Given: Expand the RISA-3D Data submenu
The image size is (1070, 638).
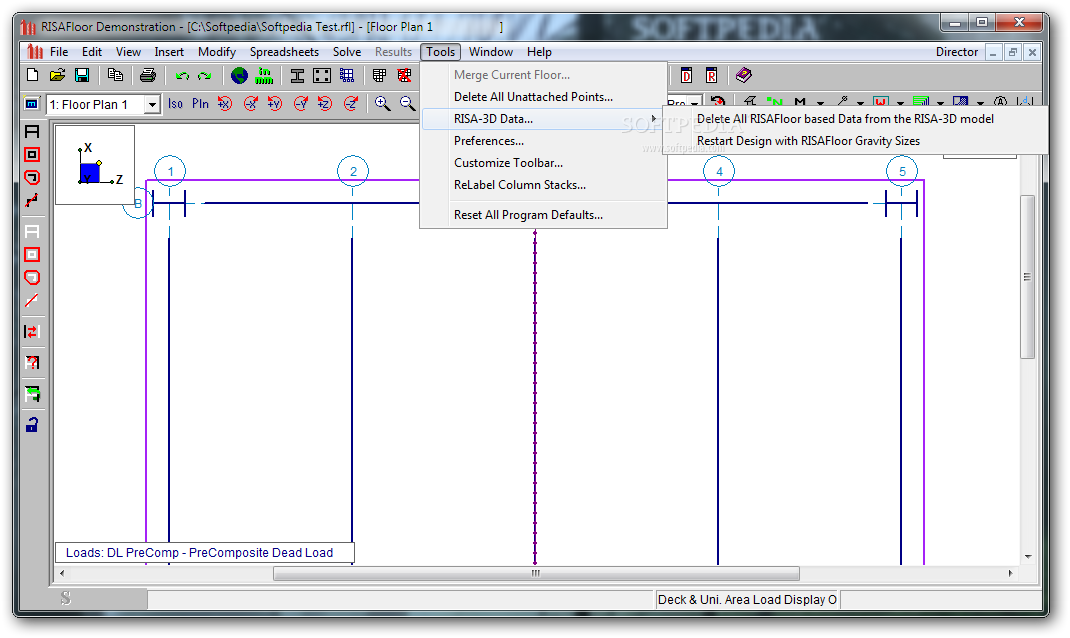Looking at the screenshot, I should coord(543,119).
